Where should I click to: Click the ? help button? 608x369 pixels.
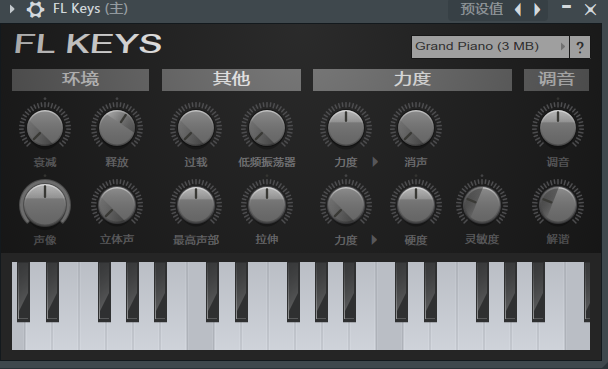point(580,47)
